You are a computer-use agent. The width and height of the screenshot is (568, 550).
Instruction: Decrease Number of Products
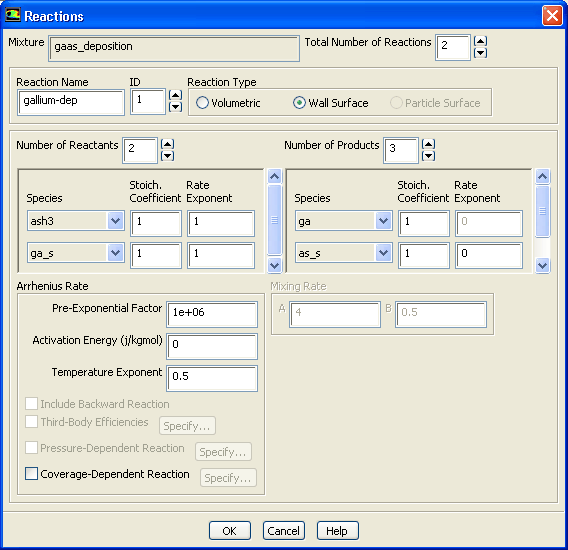428,156
